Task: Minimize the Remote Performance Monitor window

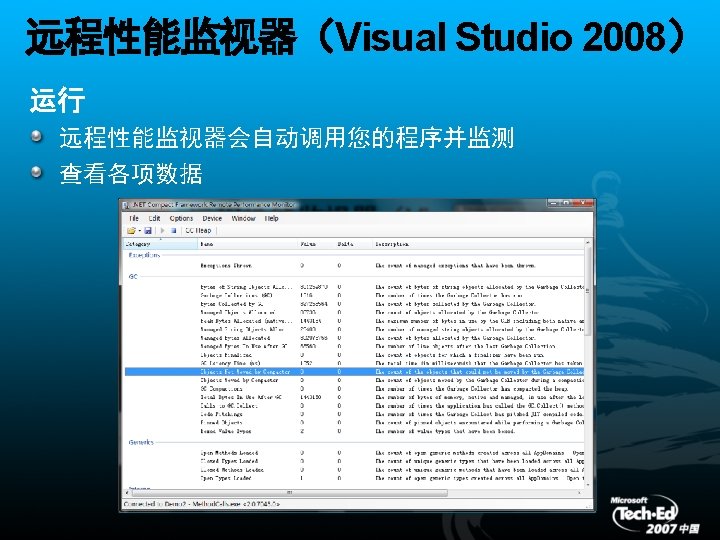Action: 553,202
